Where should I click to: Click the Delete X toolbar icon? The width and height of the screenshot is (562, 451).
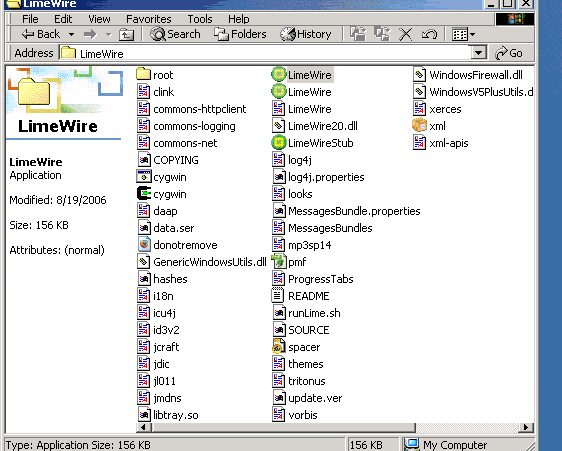[405, 34]
